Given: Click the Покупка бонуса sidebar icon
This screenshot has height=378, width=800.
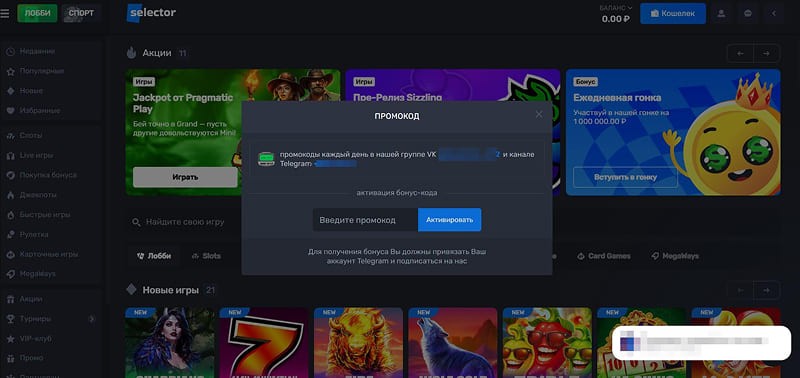Looking at the screenshot, I should (x=10, y=175).
